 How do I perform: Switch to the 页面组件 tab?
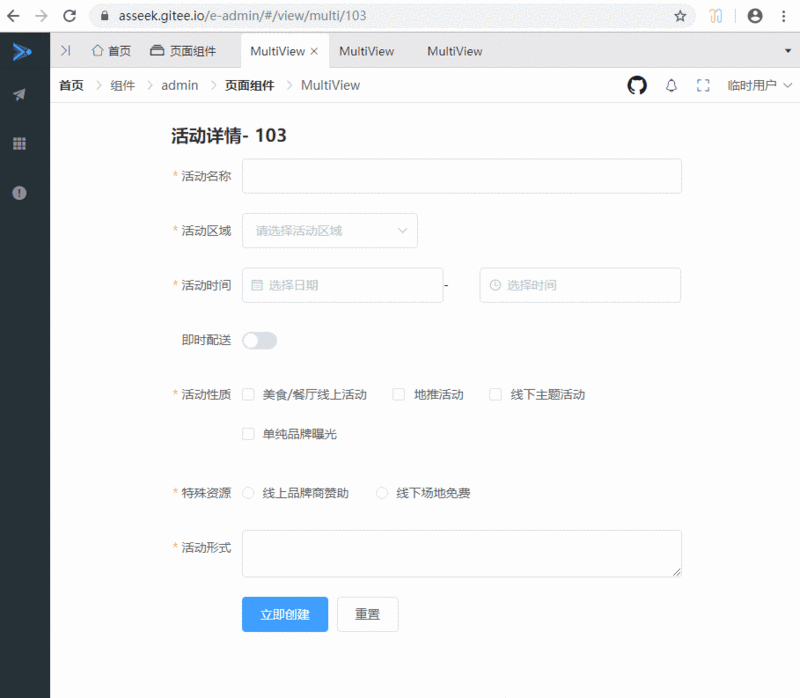click(x=183, y=51)
